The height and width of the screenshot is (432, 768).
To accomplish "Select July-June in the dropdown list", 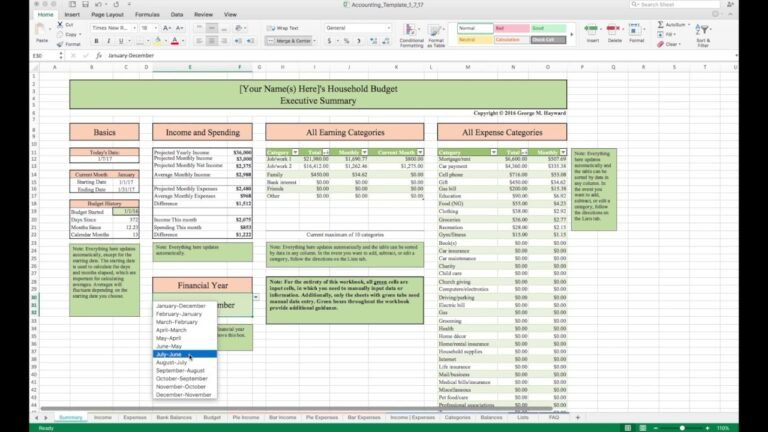I will (x=185, y=354).
